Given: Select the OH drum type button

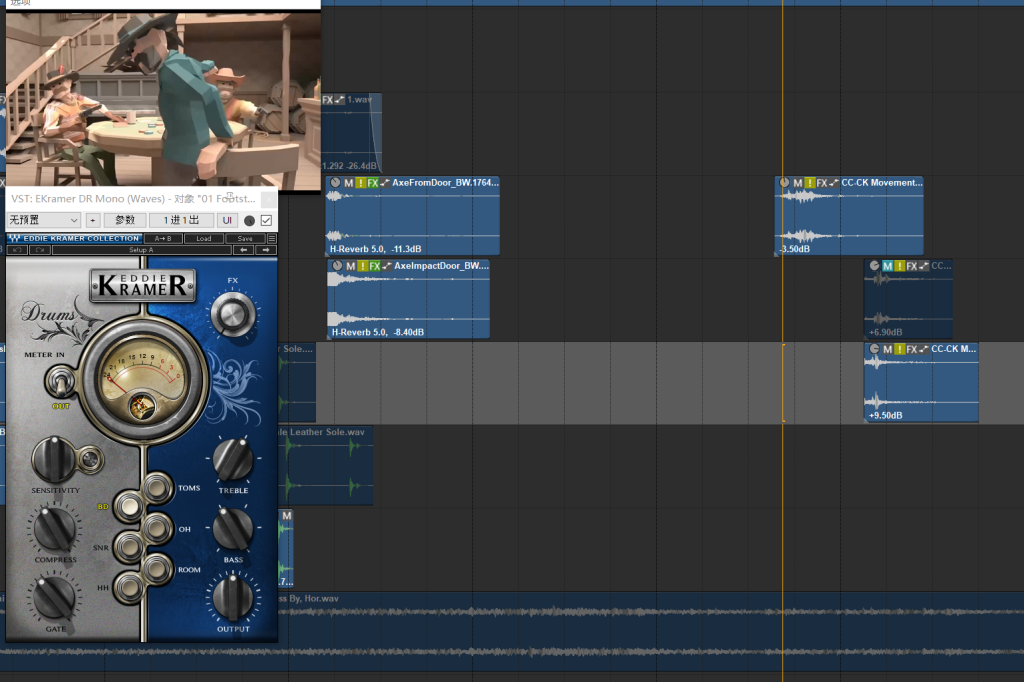Looking at the screenshot, I should coord(157,528).
